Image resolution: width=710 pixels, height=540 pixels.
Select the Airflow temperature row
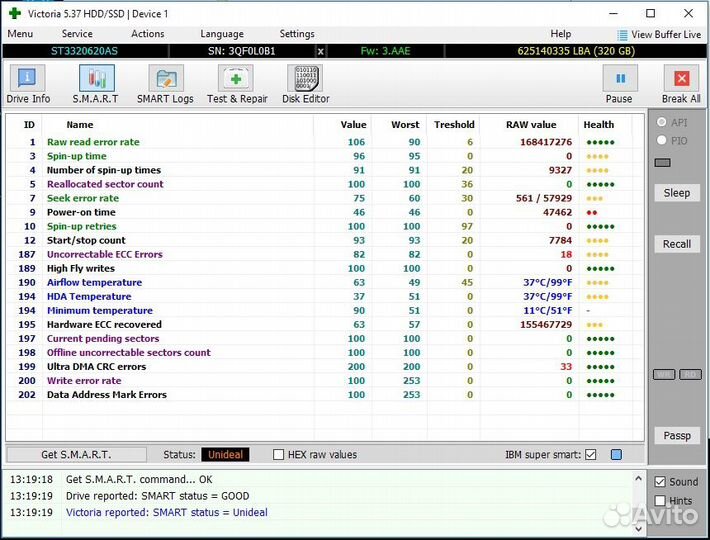(x=324, y=282)
